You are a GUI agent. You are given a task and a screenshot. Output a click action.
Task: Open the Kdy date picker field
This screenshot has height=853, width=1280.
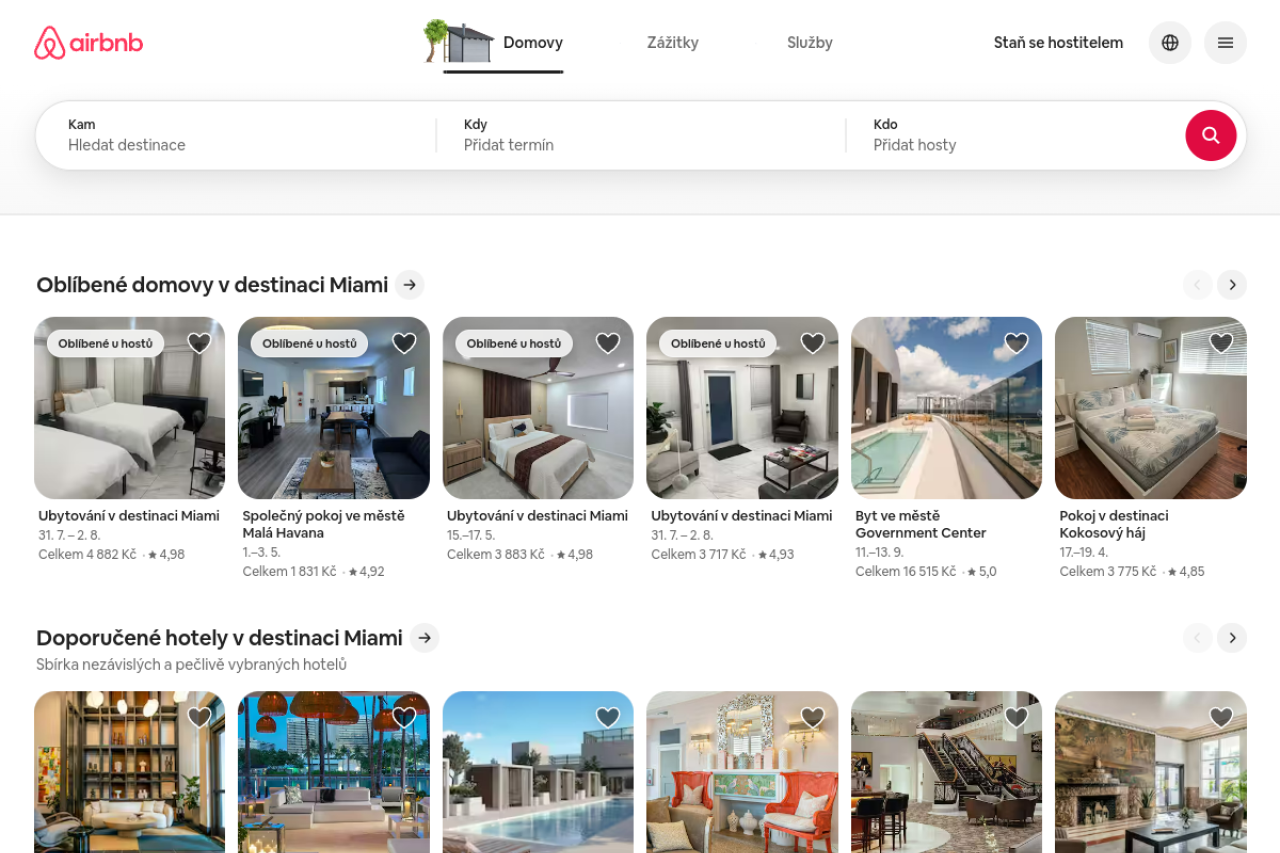(641, 135)
